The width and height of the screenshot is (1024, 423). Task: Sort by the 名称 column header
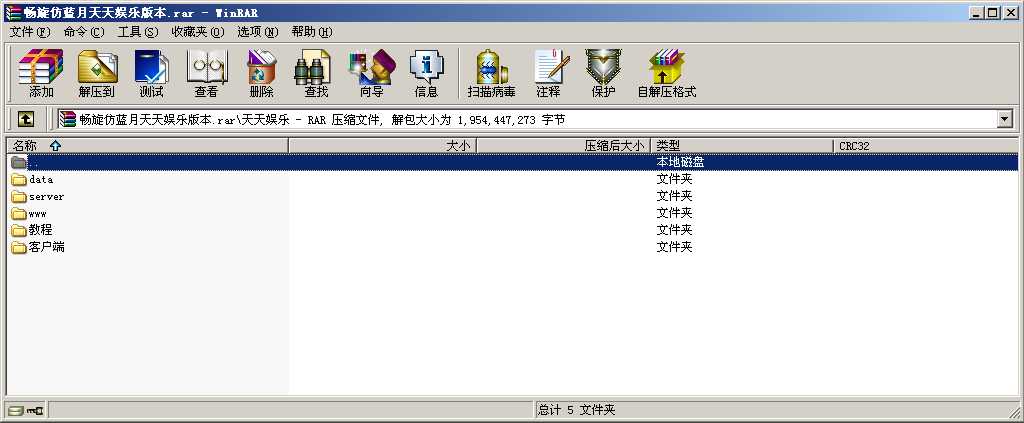(x=148, y=146)
